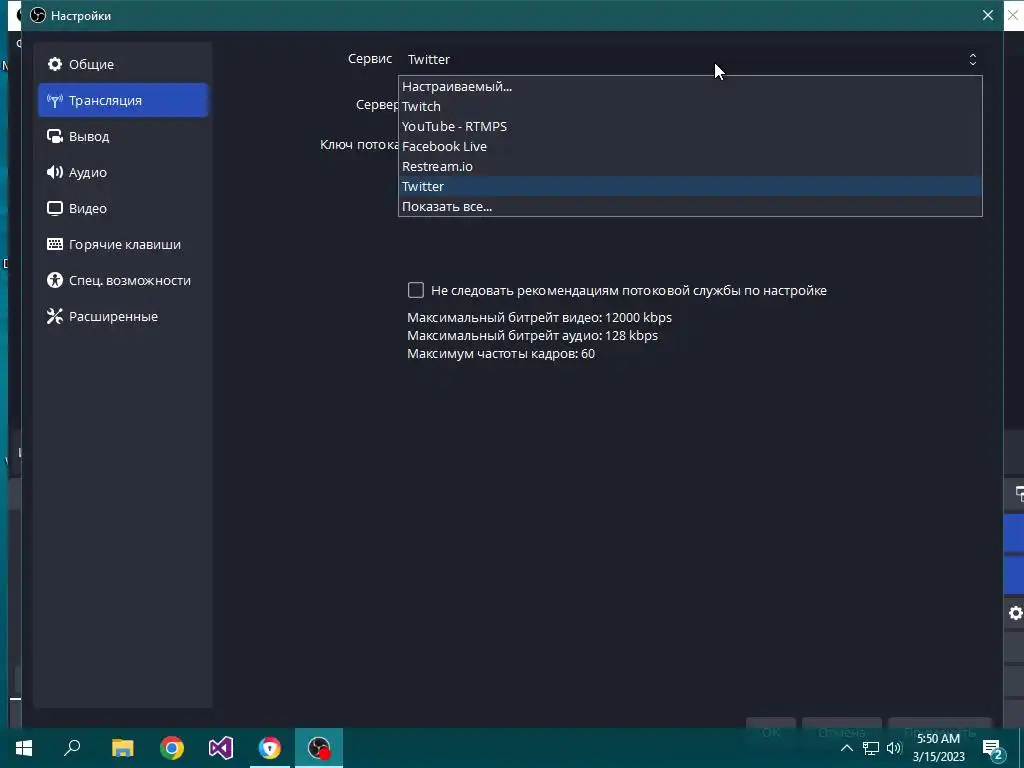Open the Общие settings section
This screenshot has width=1024, height=768.
tap(123, 64)
